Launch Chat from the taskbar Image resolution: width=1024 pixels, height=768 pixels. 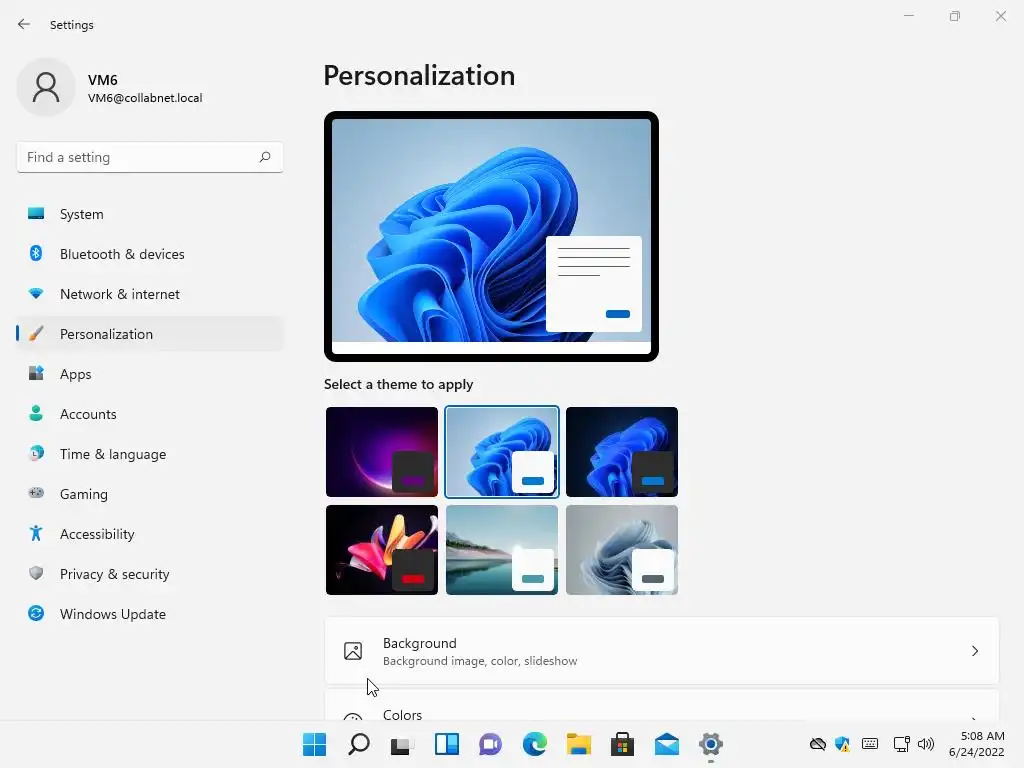pyautogui.click(x=490, y=744)
